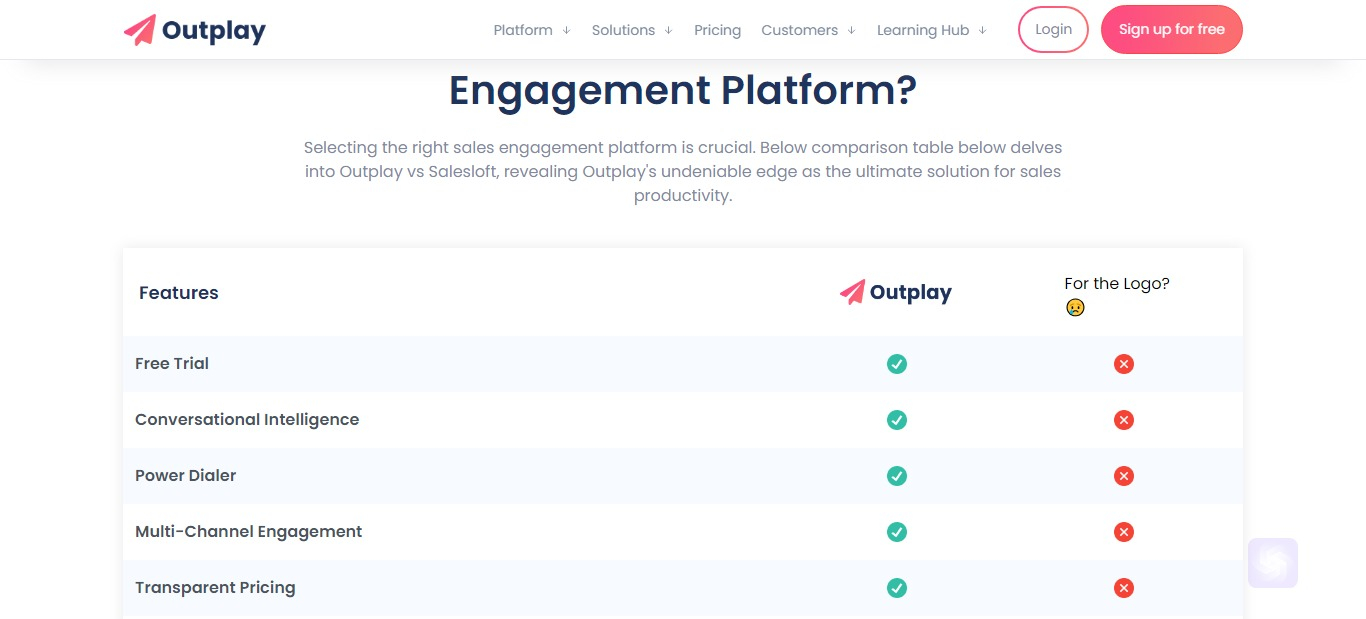
Task: Click green check for Transparent Pricing
Action: [897, 588]
